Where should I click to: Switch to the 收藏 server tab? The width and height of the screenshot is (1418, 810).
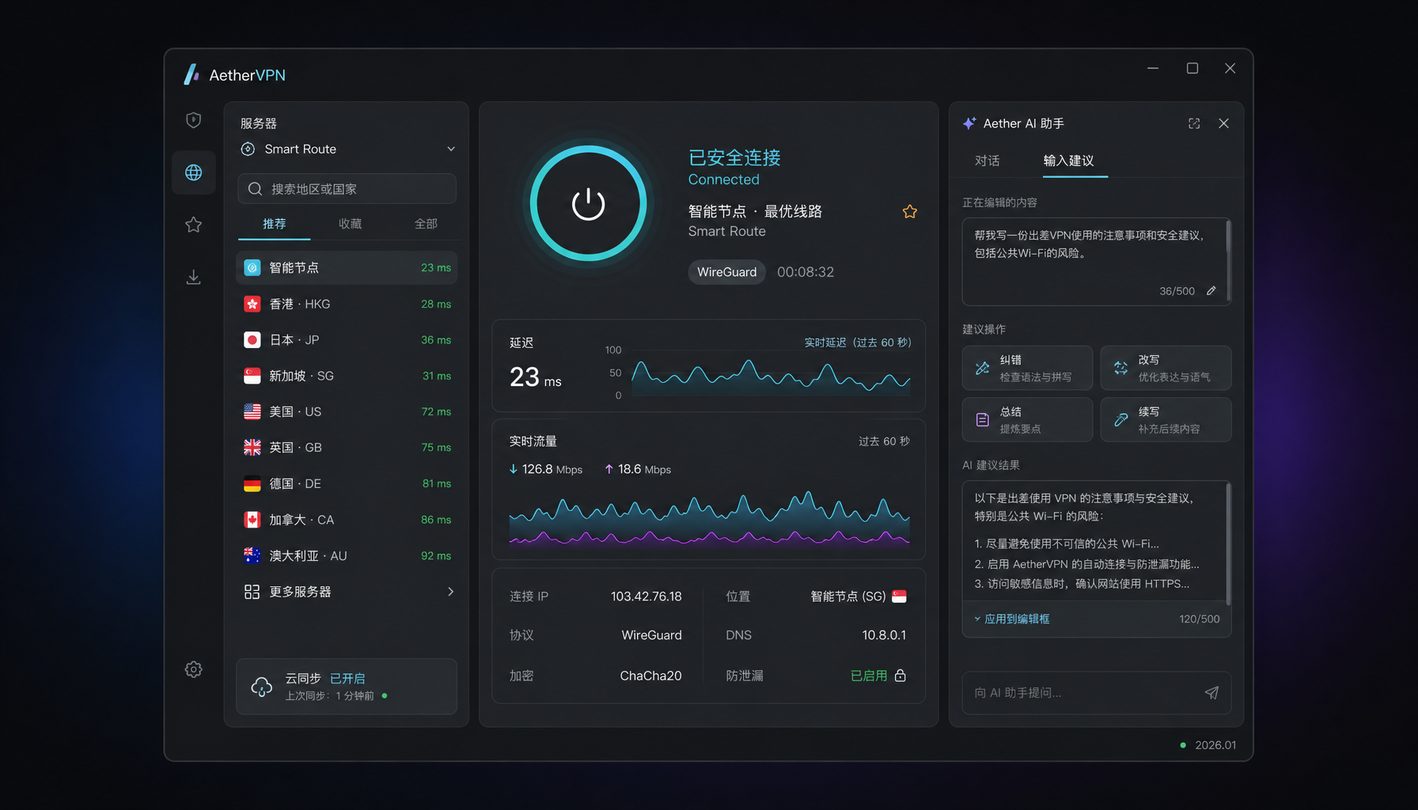point(350,224)
